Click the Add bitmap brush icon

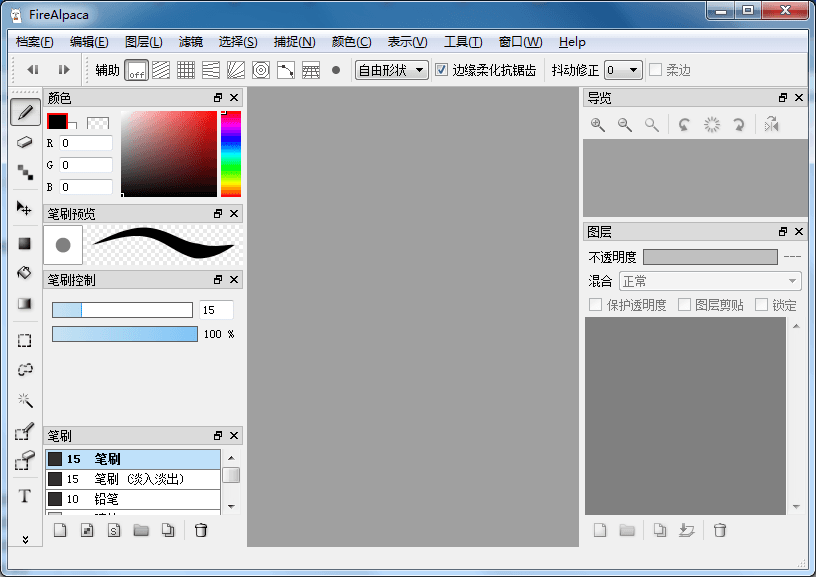coord(87,530)
